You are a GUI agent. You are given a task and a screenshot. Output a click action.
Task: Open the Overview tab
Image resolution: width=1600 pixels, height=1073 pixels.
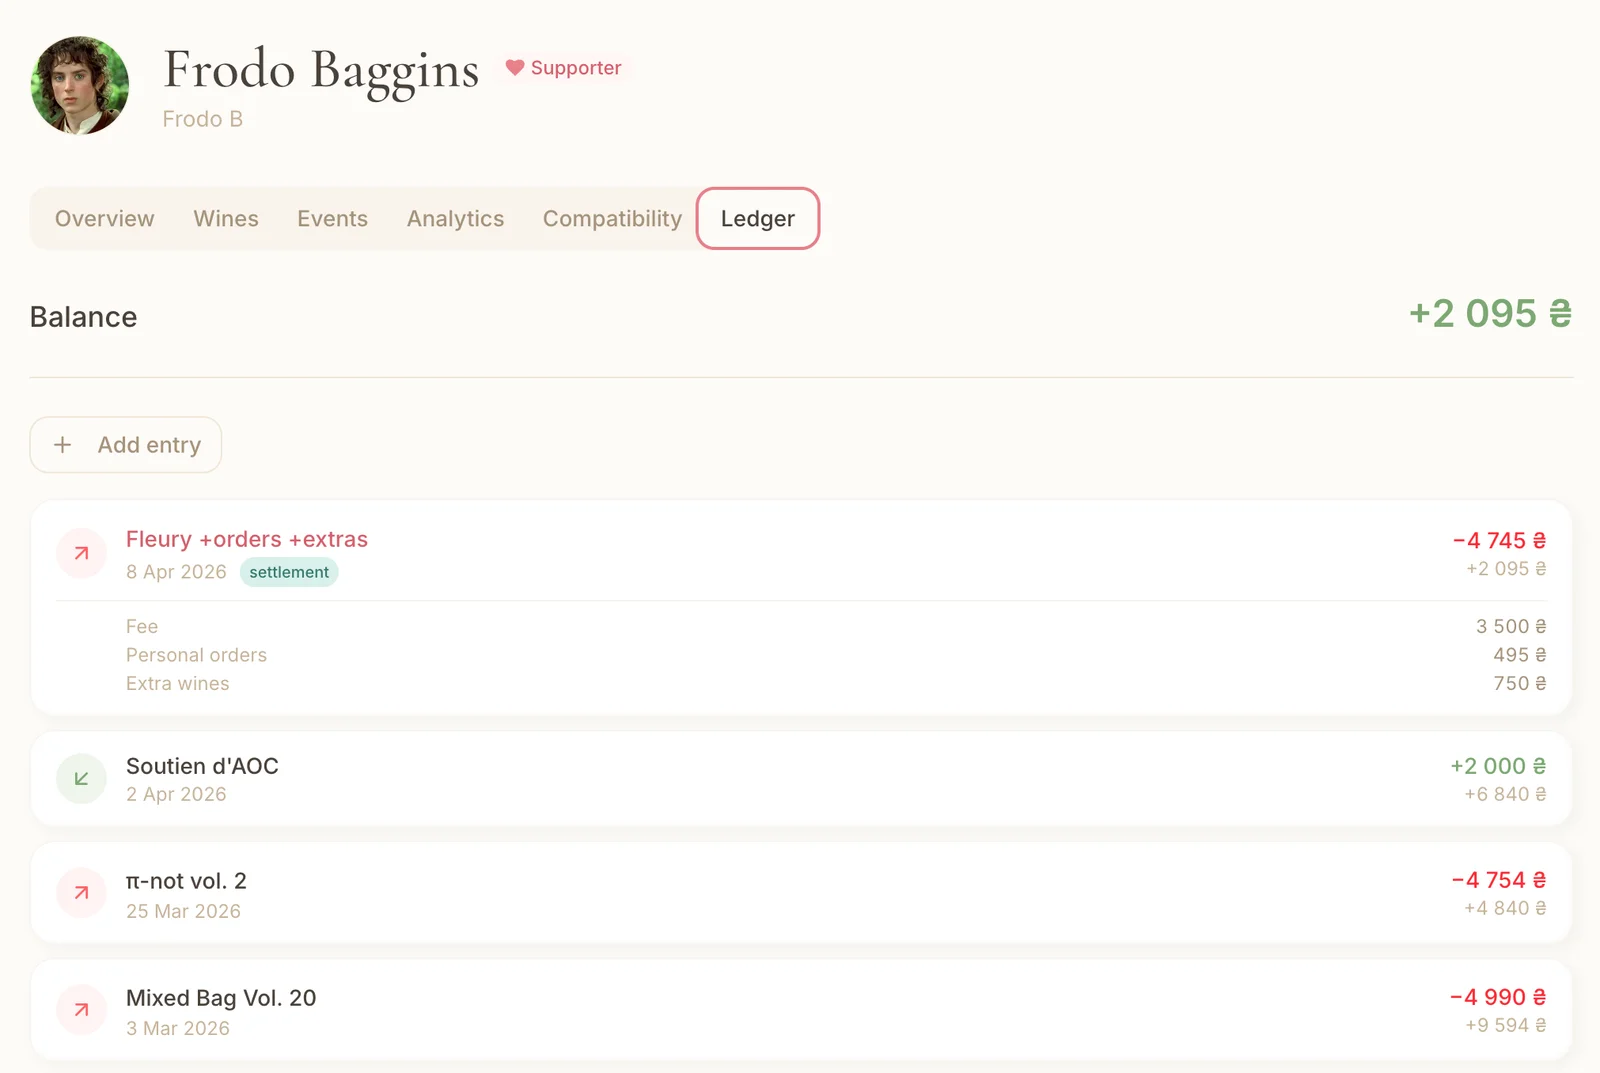pos(105,219)
